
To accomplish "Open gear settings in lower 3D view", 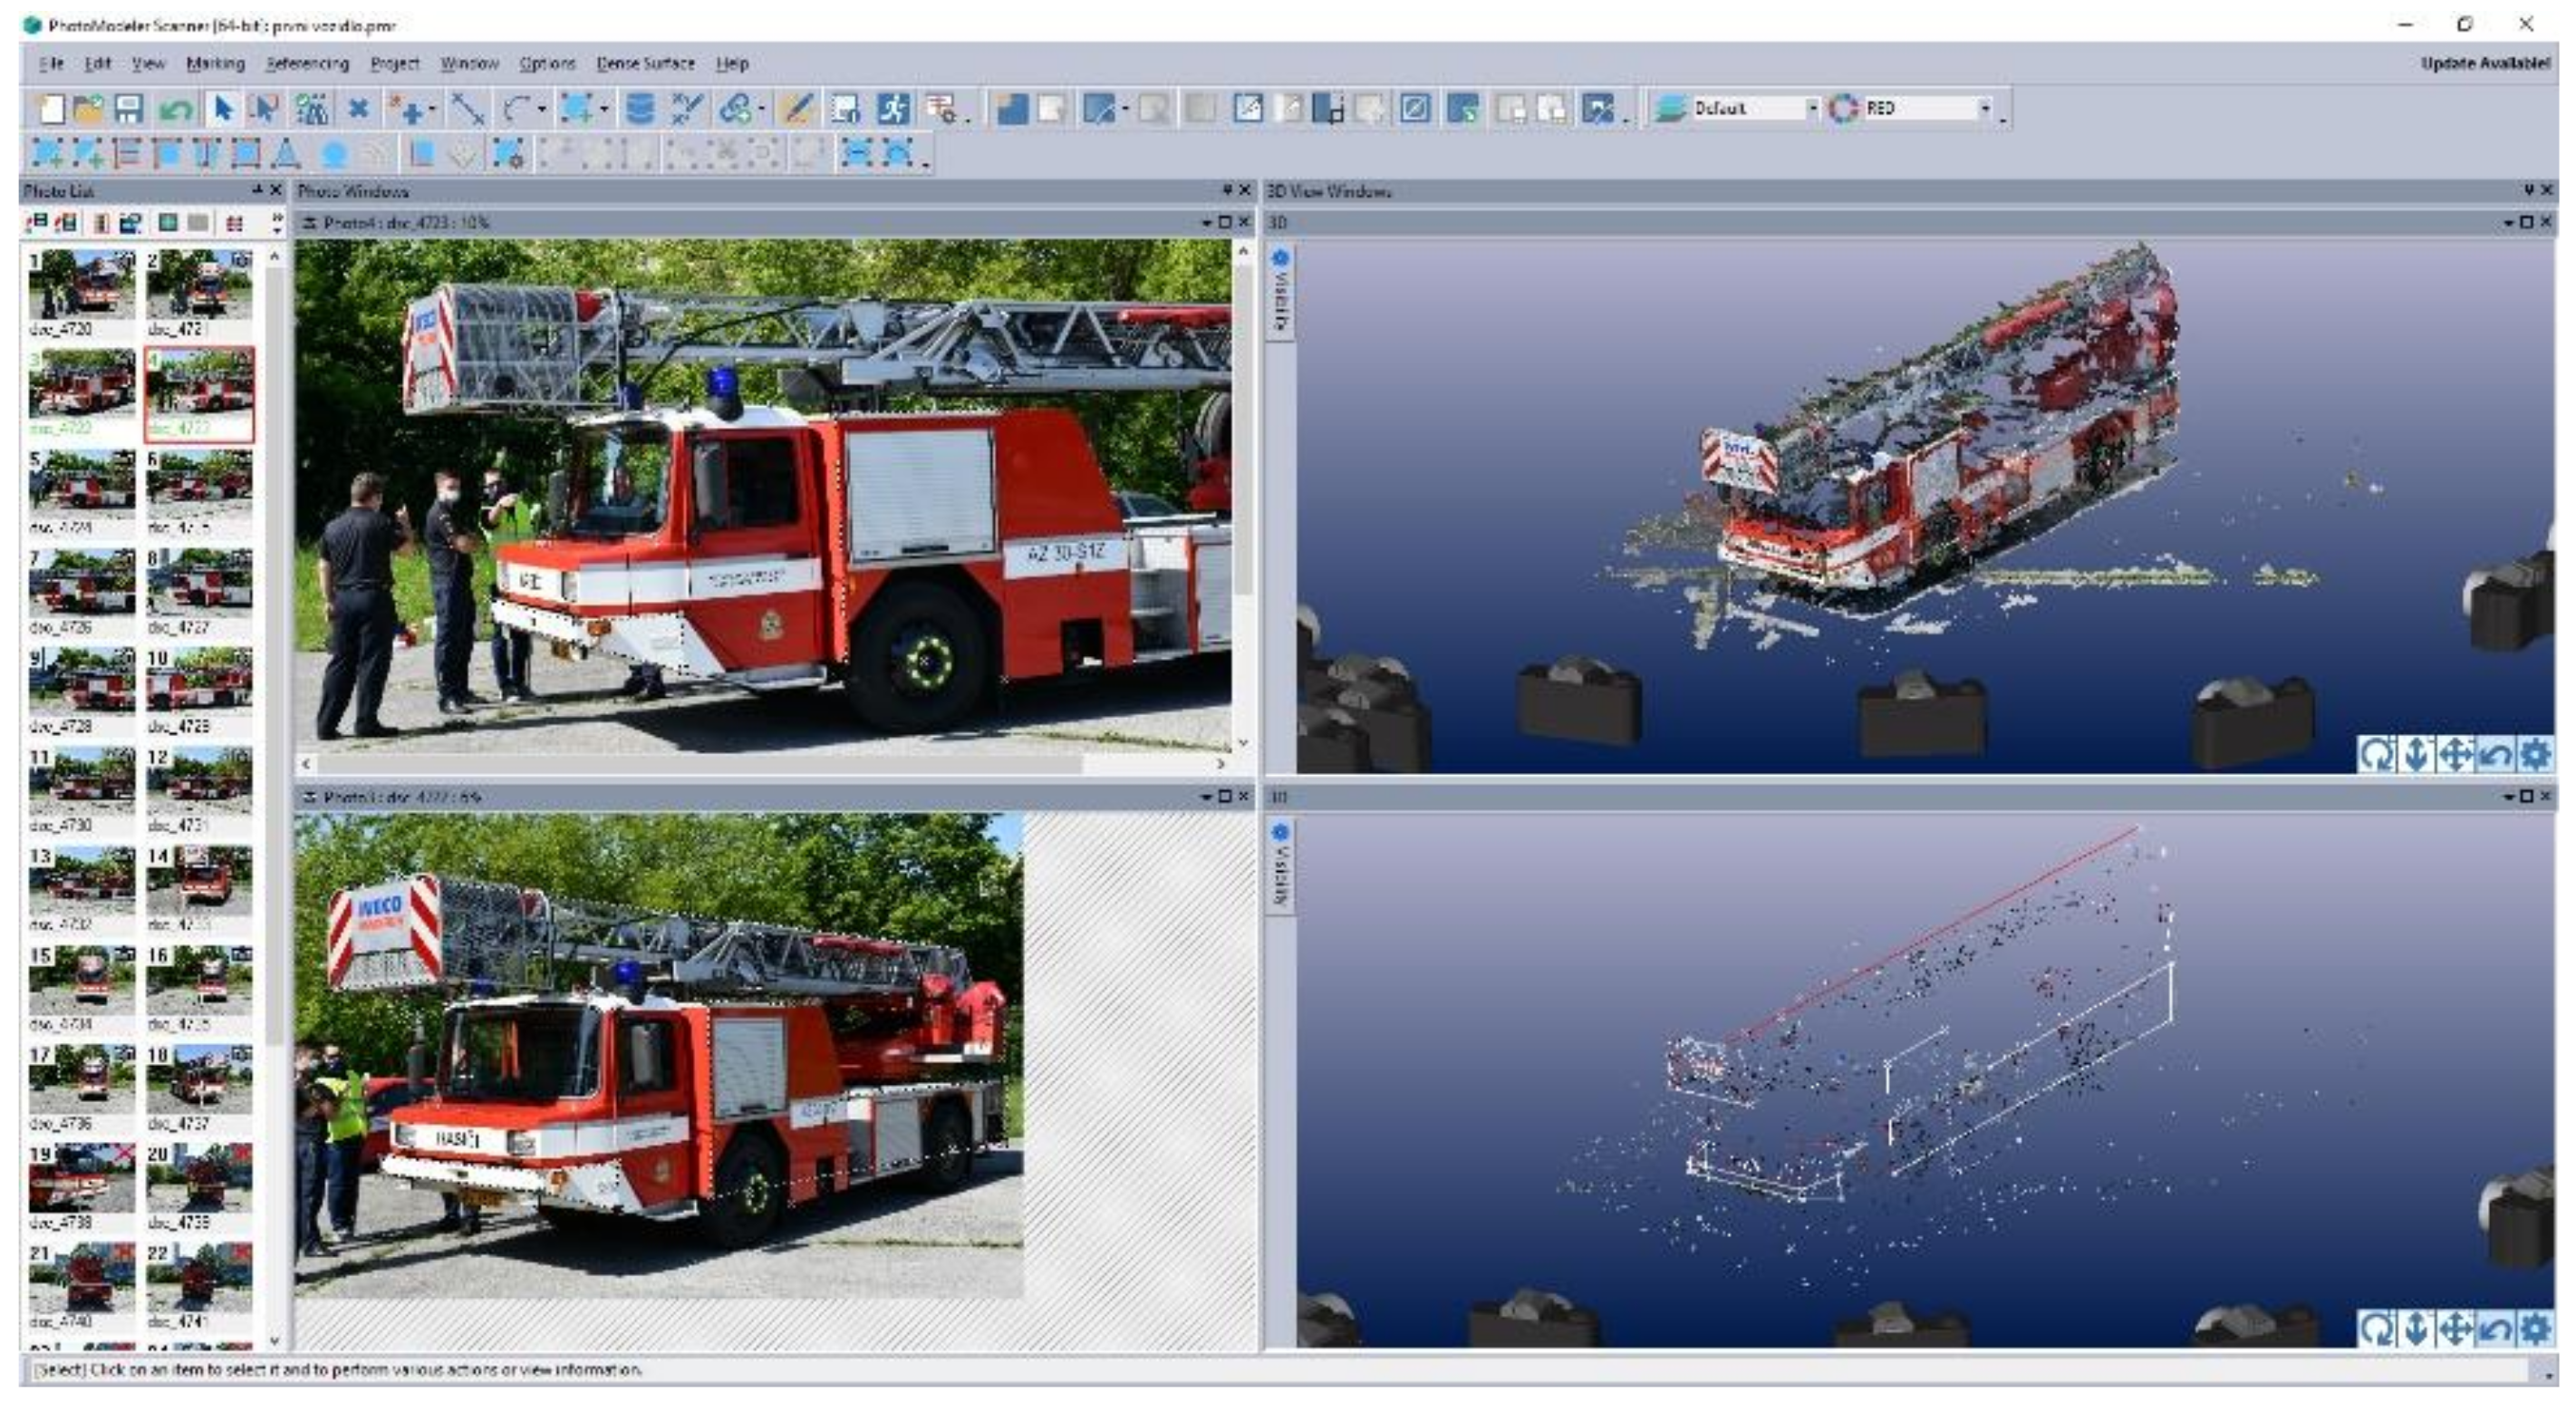I will 2534,1328.
